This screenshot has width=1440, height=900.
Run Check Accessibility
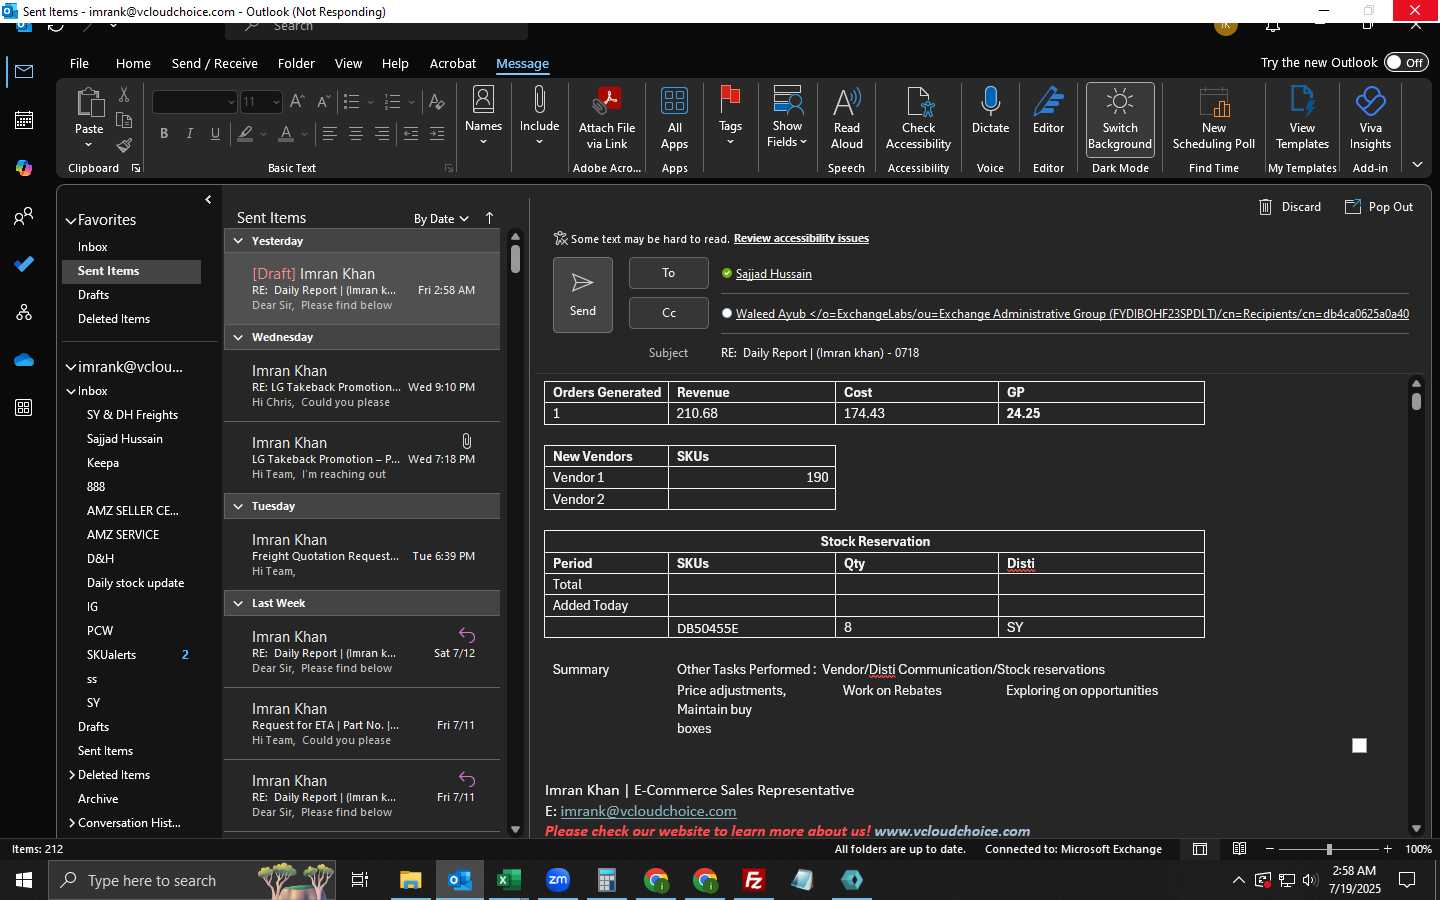918,118
